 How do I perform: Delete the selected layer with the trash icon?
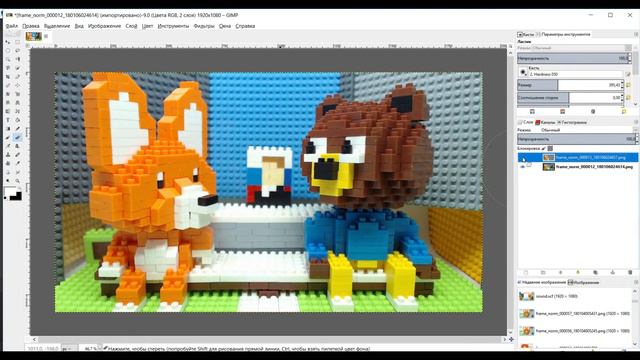(x=630, y=272)
